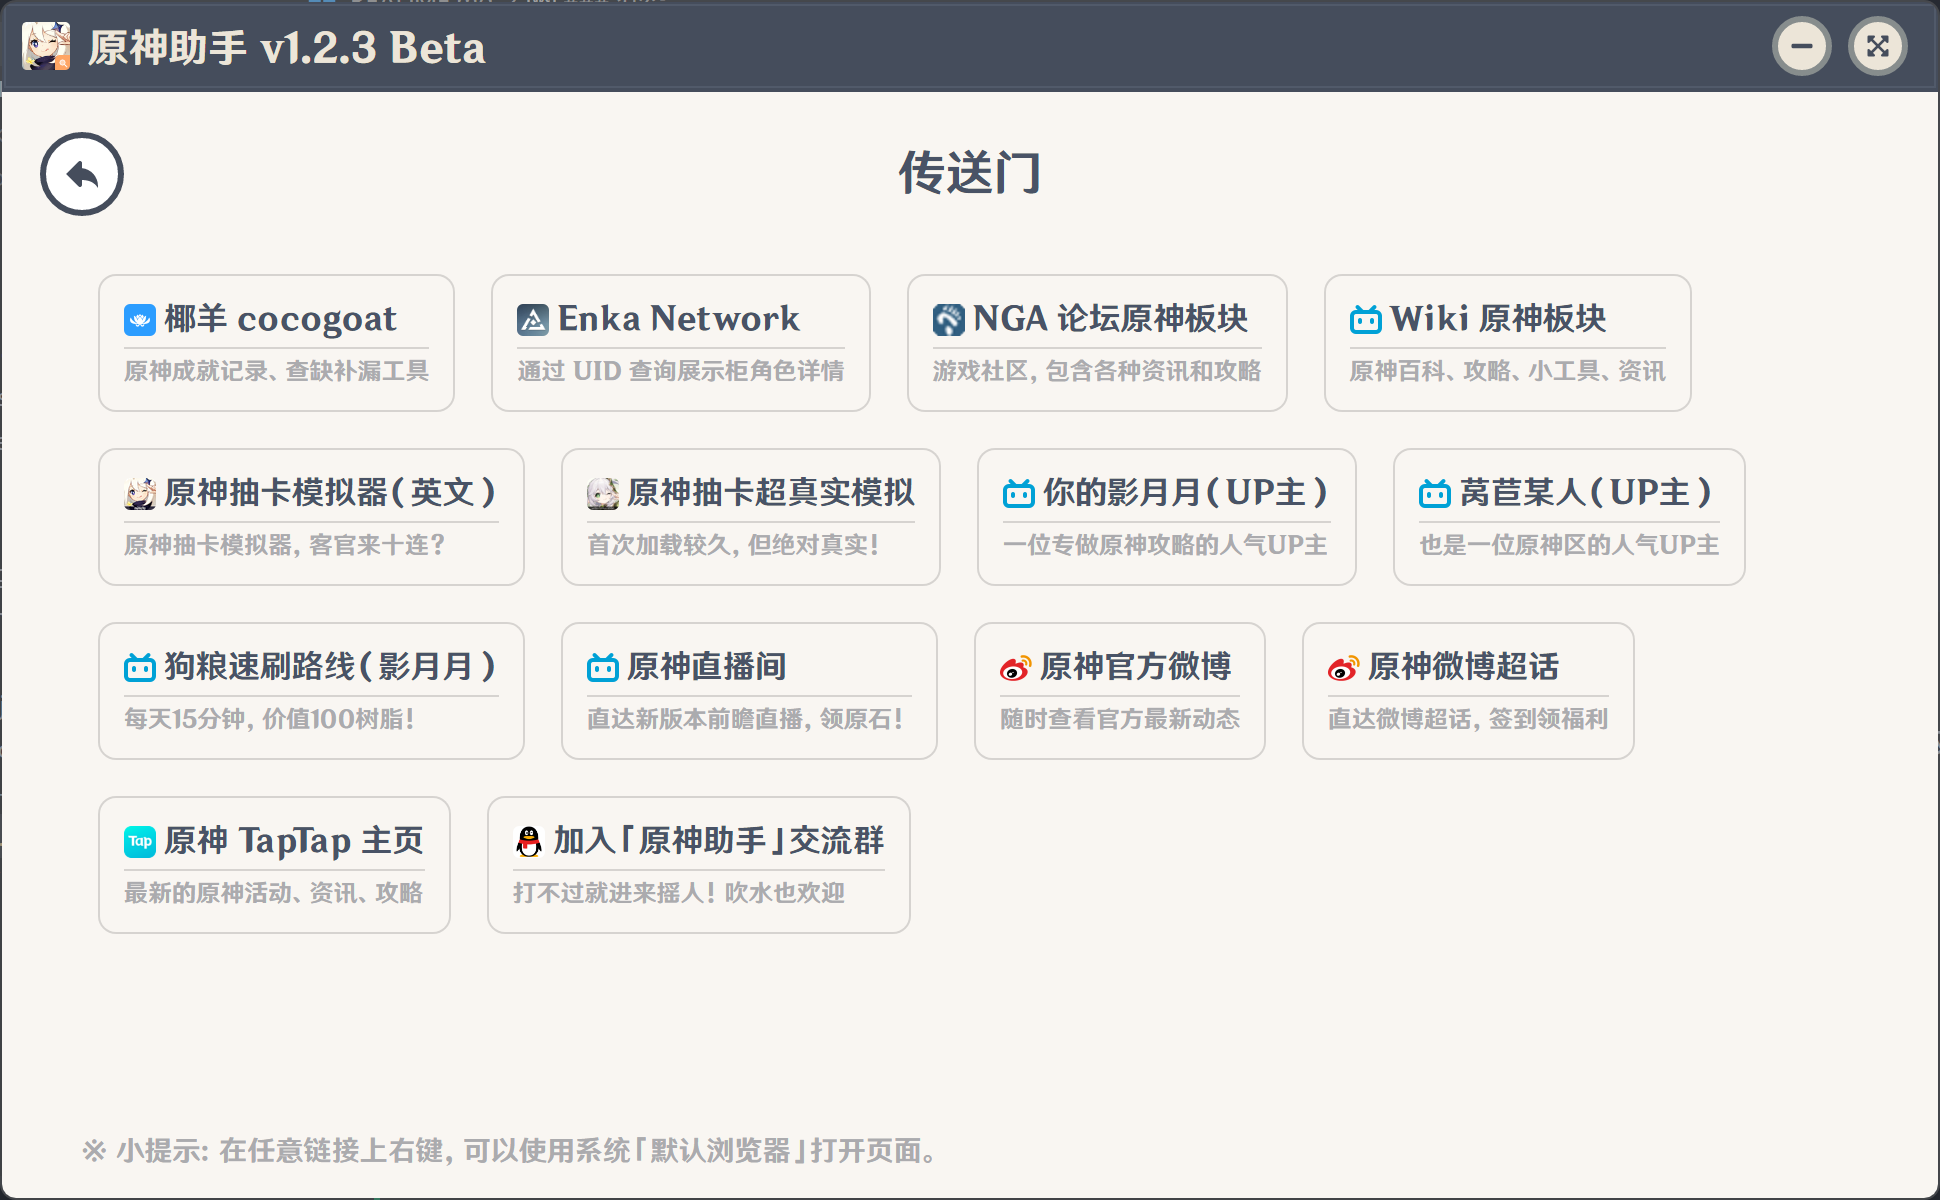Screen dimensions: 1940x1200
Task: Click the cocogoat blue site icon
Action: point(140,320)
